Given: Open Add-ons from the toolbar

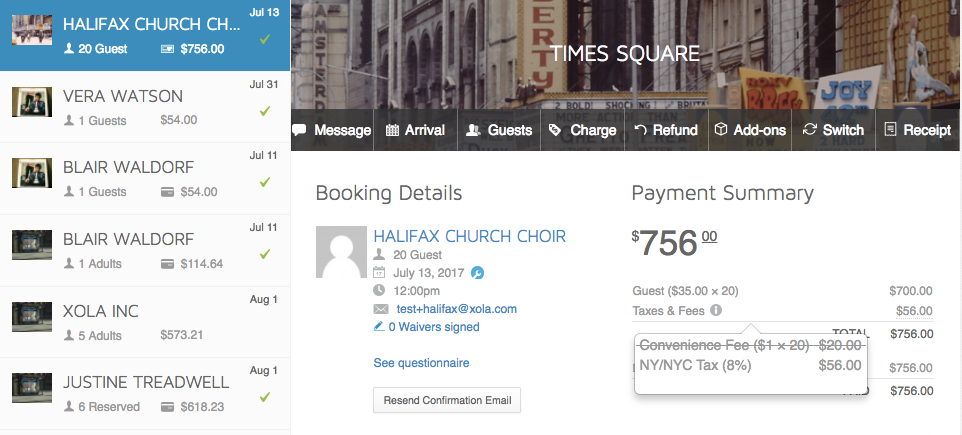Looking at the screenshot, I should [750, 130].
